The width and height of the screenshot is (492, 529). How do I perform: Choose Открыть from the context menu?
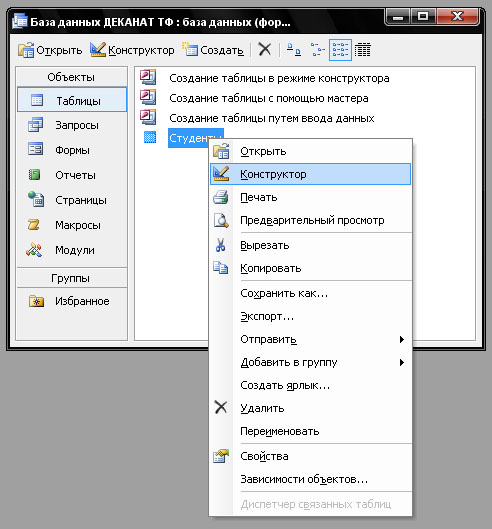pyautogui.click(x=310, y=151)
